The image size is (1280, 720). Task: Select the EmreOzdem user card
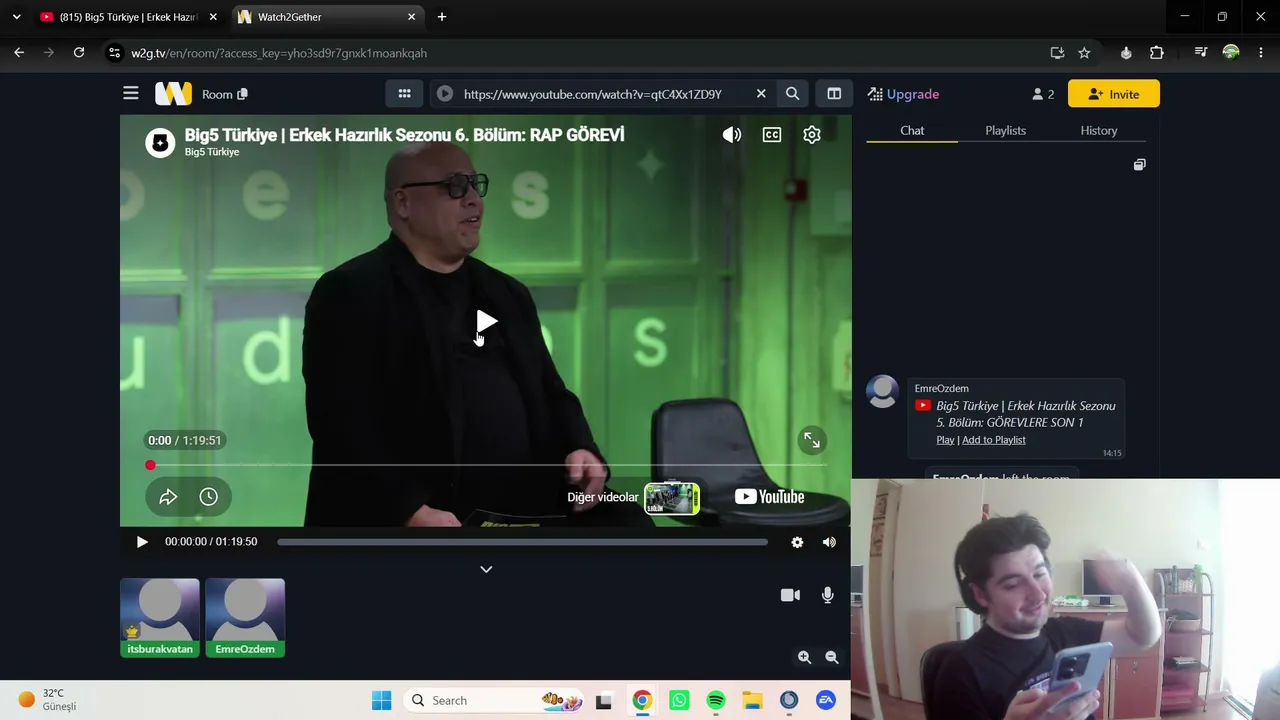[245, 618]
